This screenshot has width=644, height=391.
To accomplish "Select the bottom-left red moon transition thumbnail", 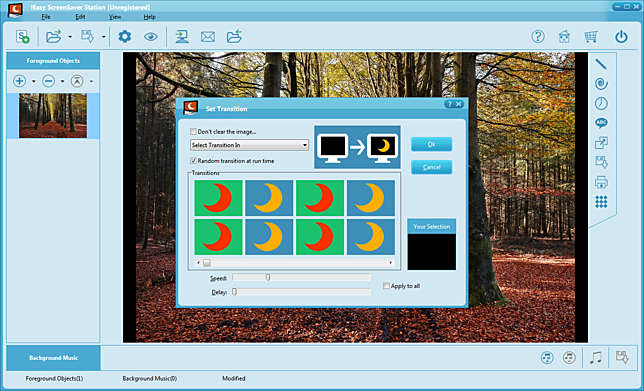I will pos(218,237).
